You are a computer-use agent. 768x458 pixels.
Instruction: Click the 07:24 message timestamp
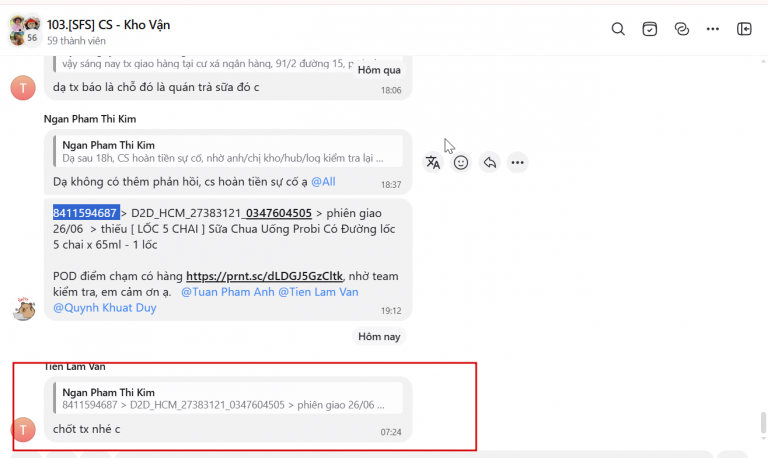pyautogui.click(x=391, y=432)
